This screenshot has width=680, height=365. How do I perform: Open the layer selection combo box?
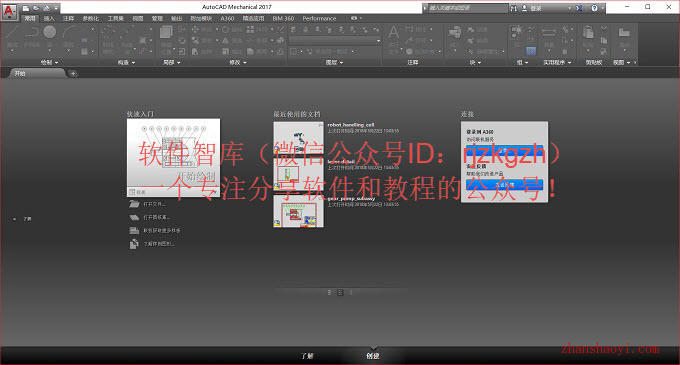[335, 41]
